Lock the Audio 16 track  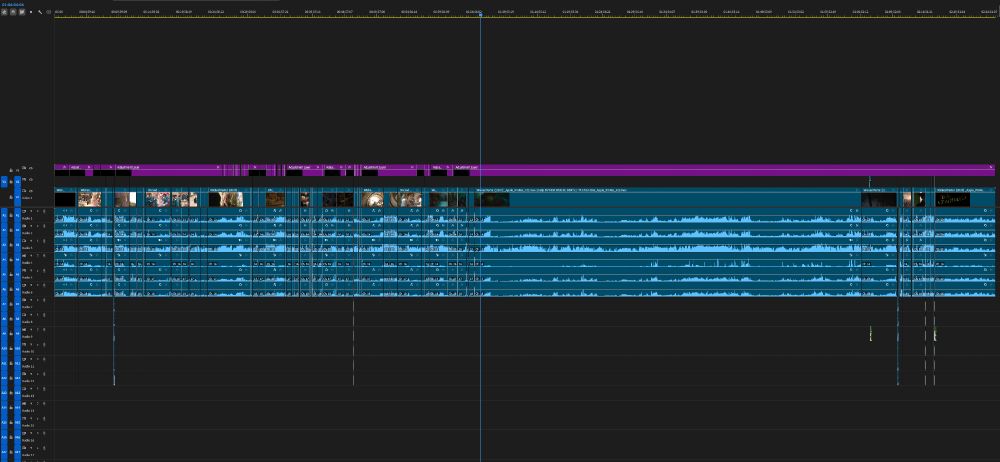click(x=11, y=437)
